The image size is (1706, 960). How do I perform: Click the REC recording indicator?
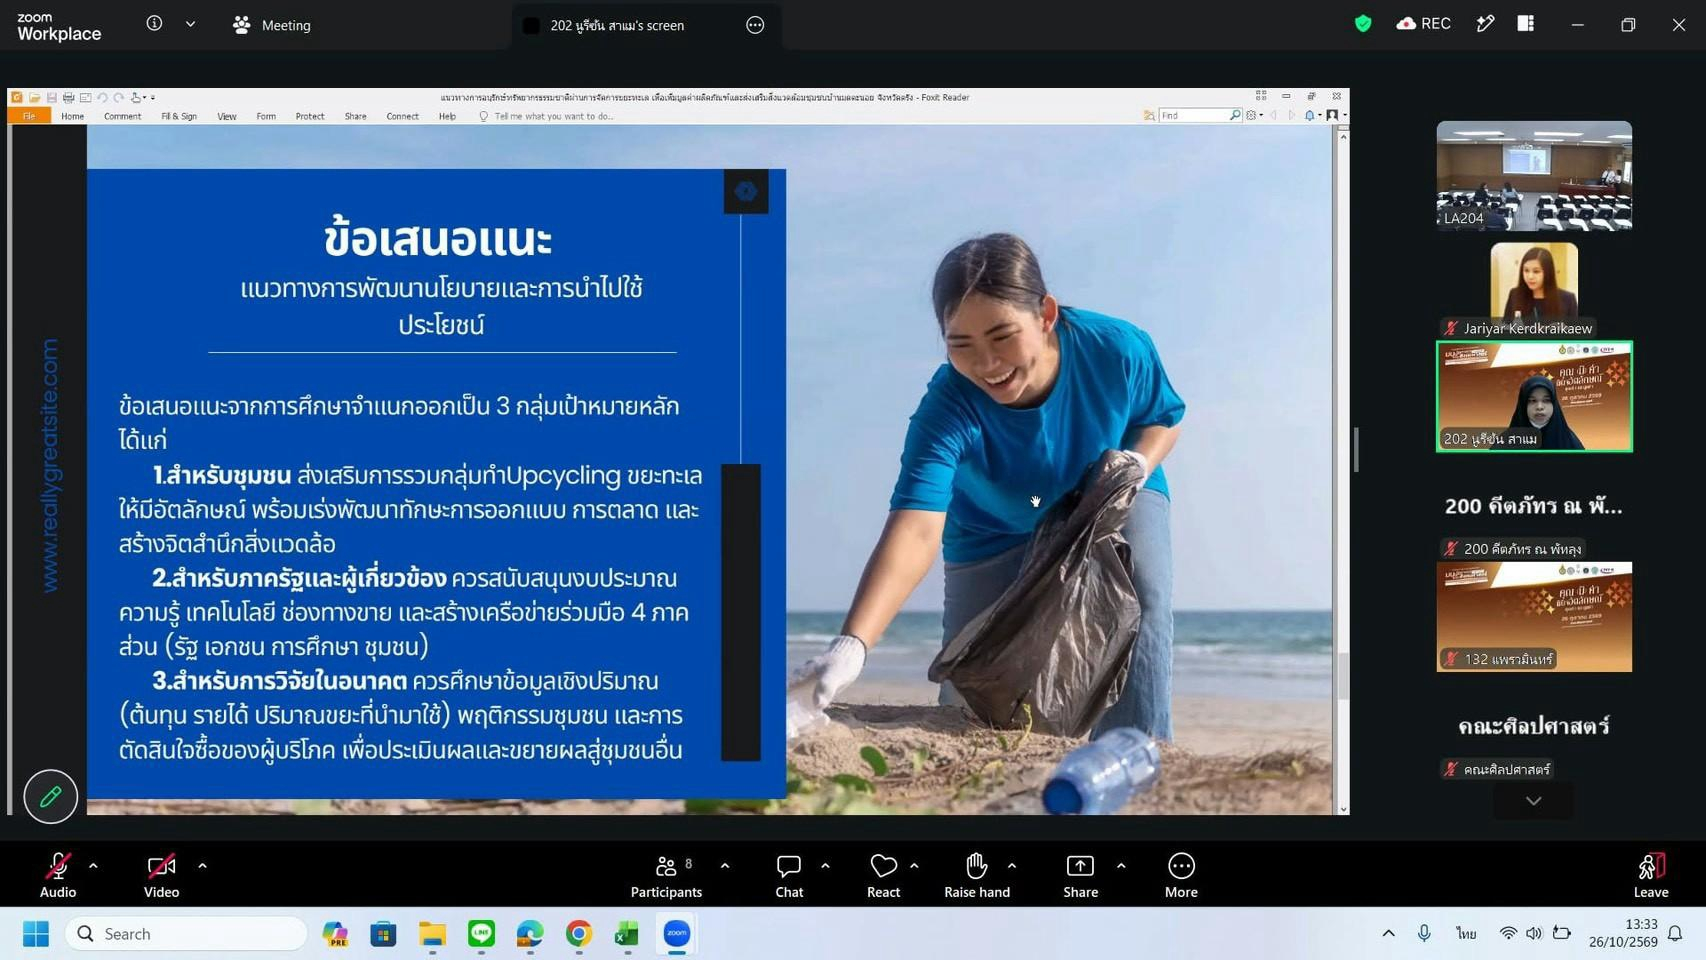click(1424, 24)
